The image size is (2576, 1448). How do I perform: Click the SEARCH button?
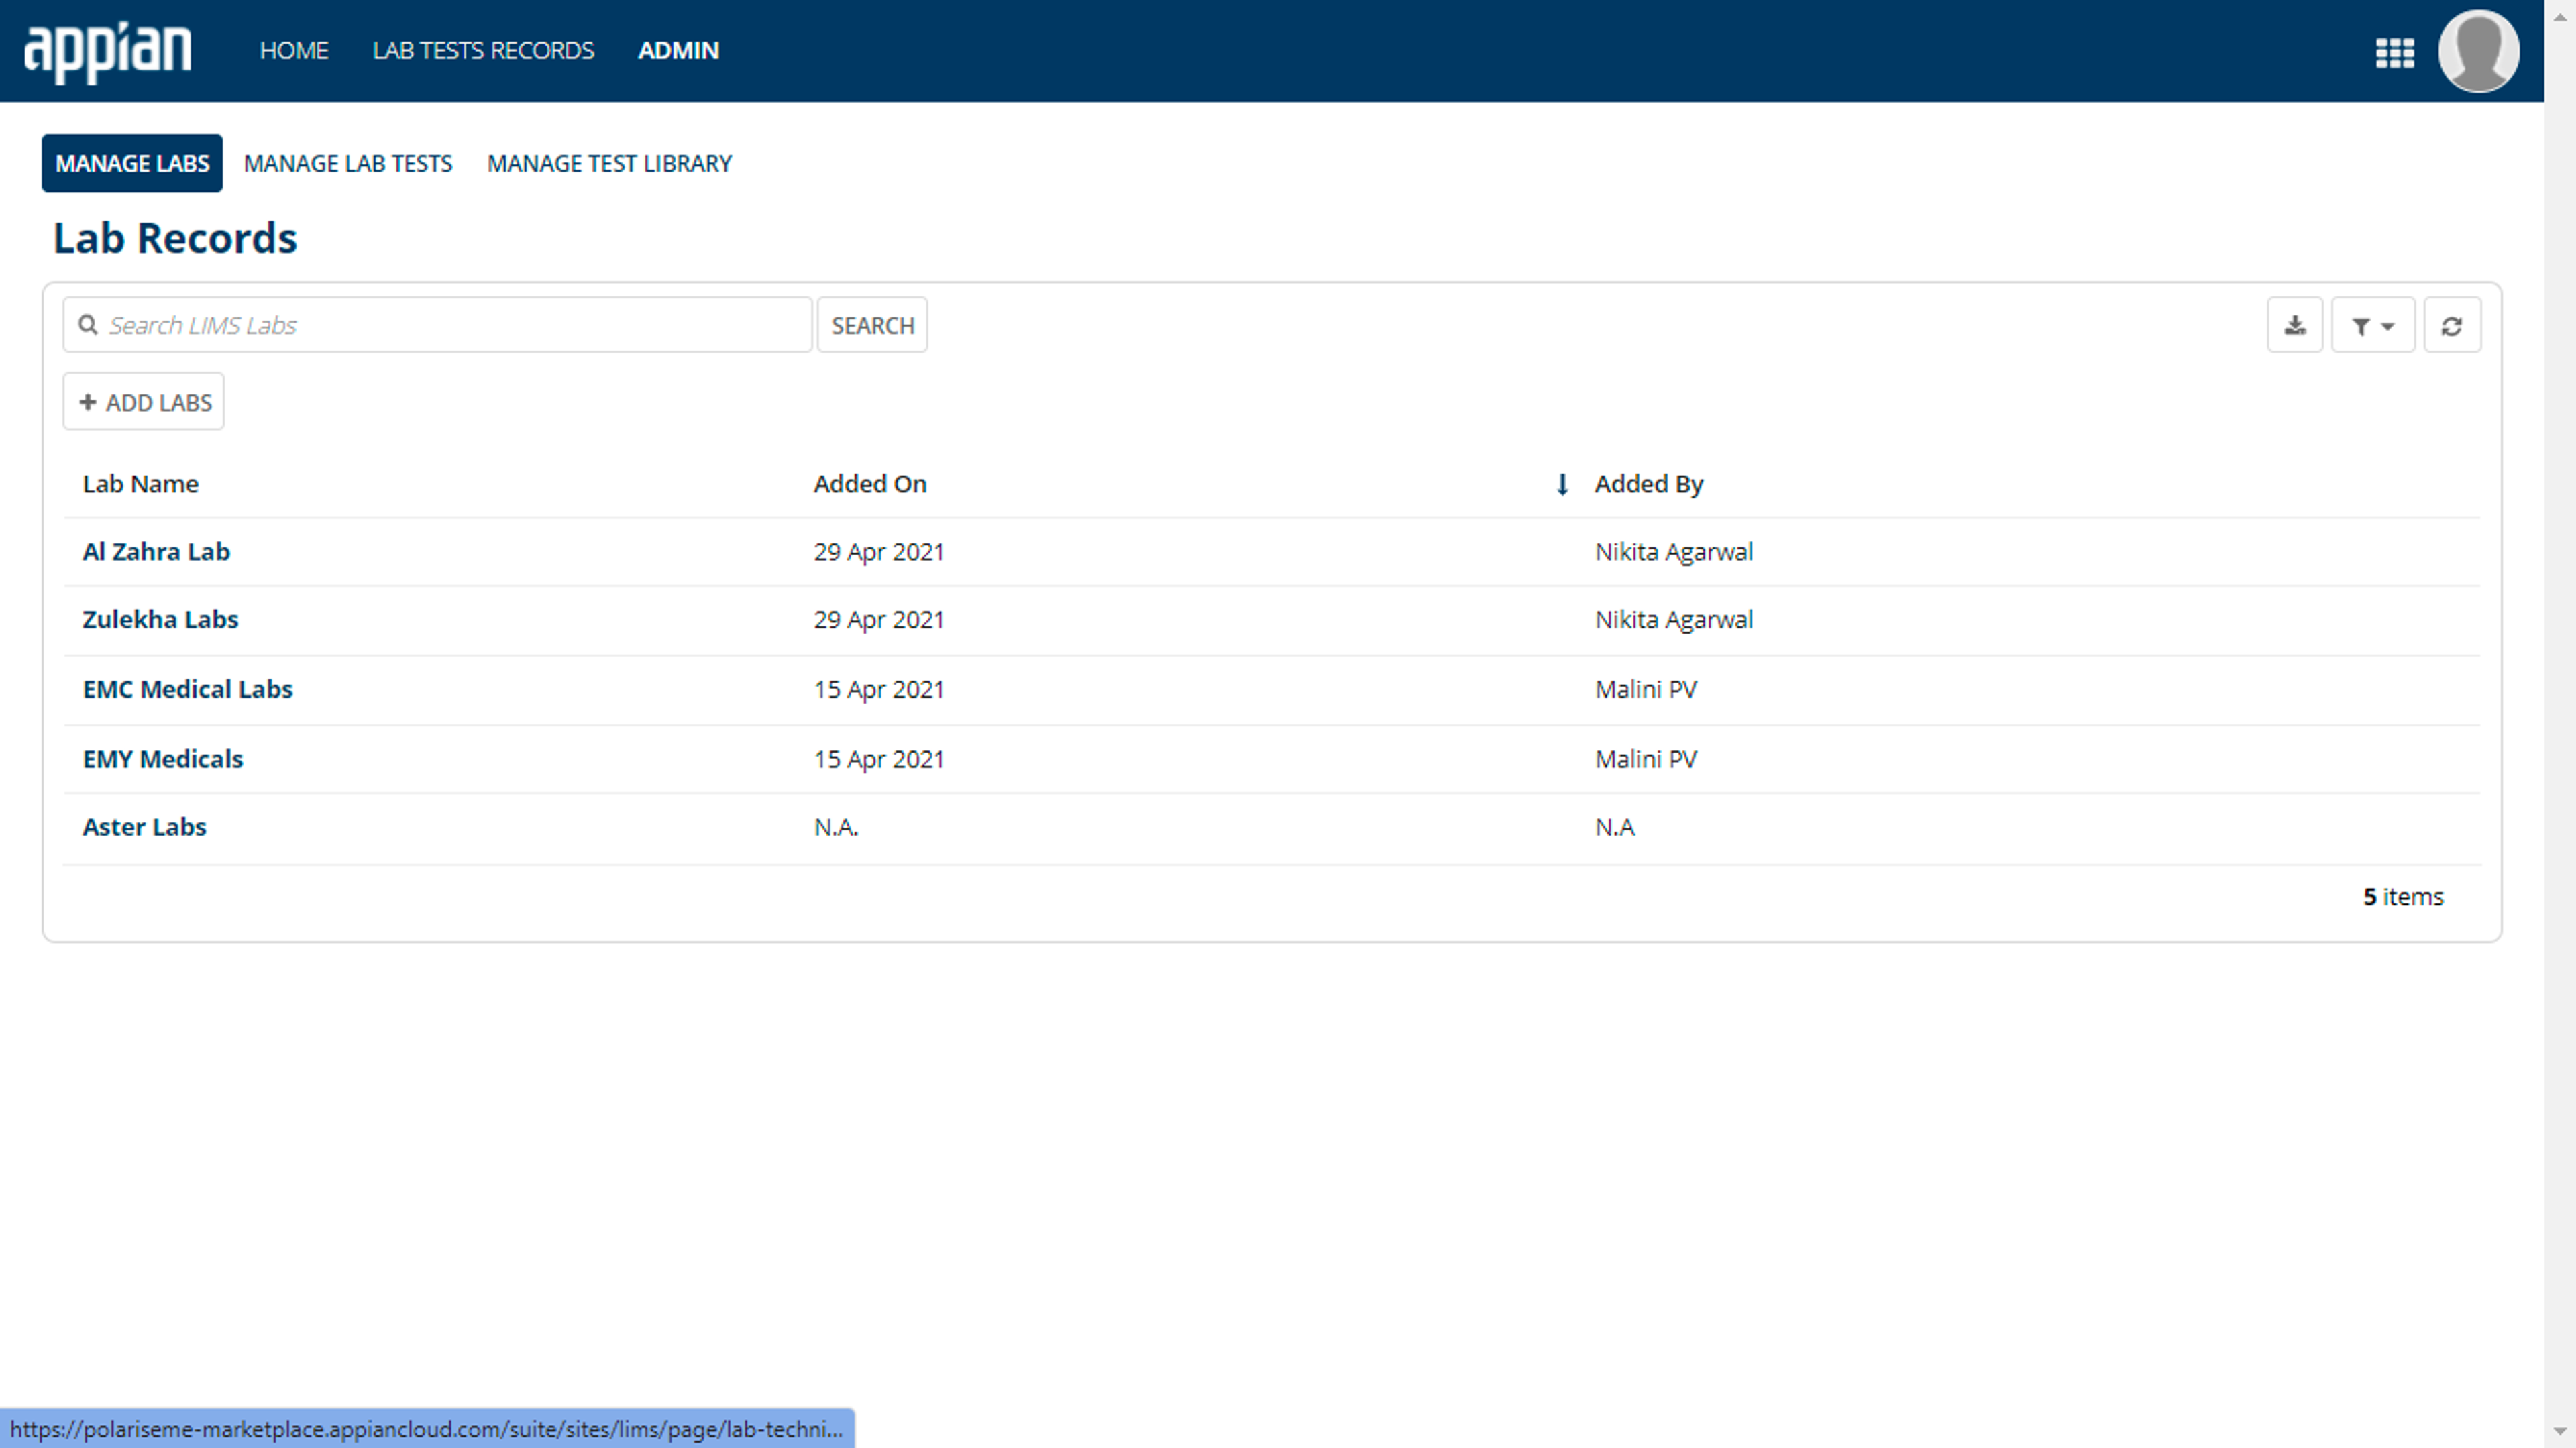coord(872,325)
